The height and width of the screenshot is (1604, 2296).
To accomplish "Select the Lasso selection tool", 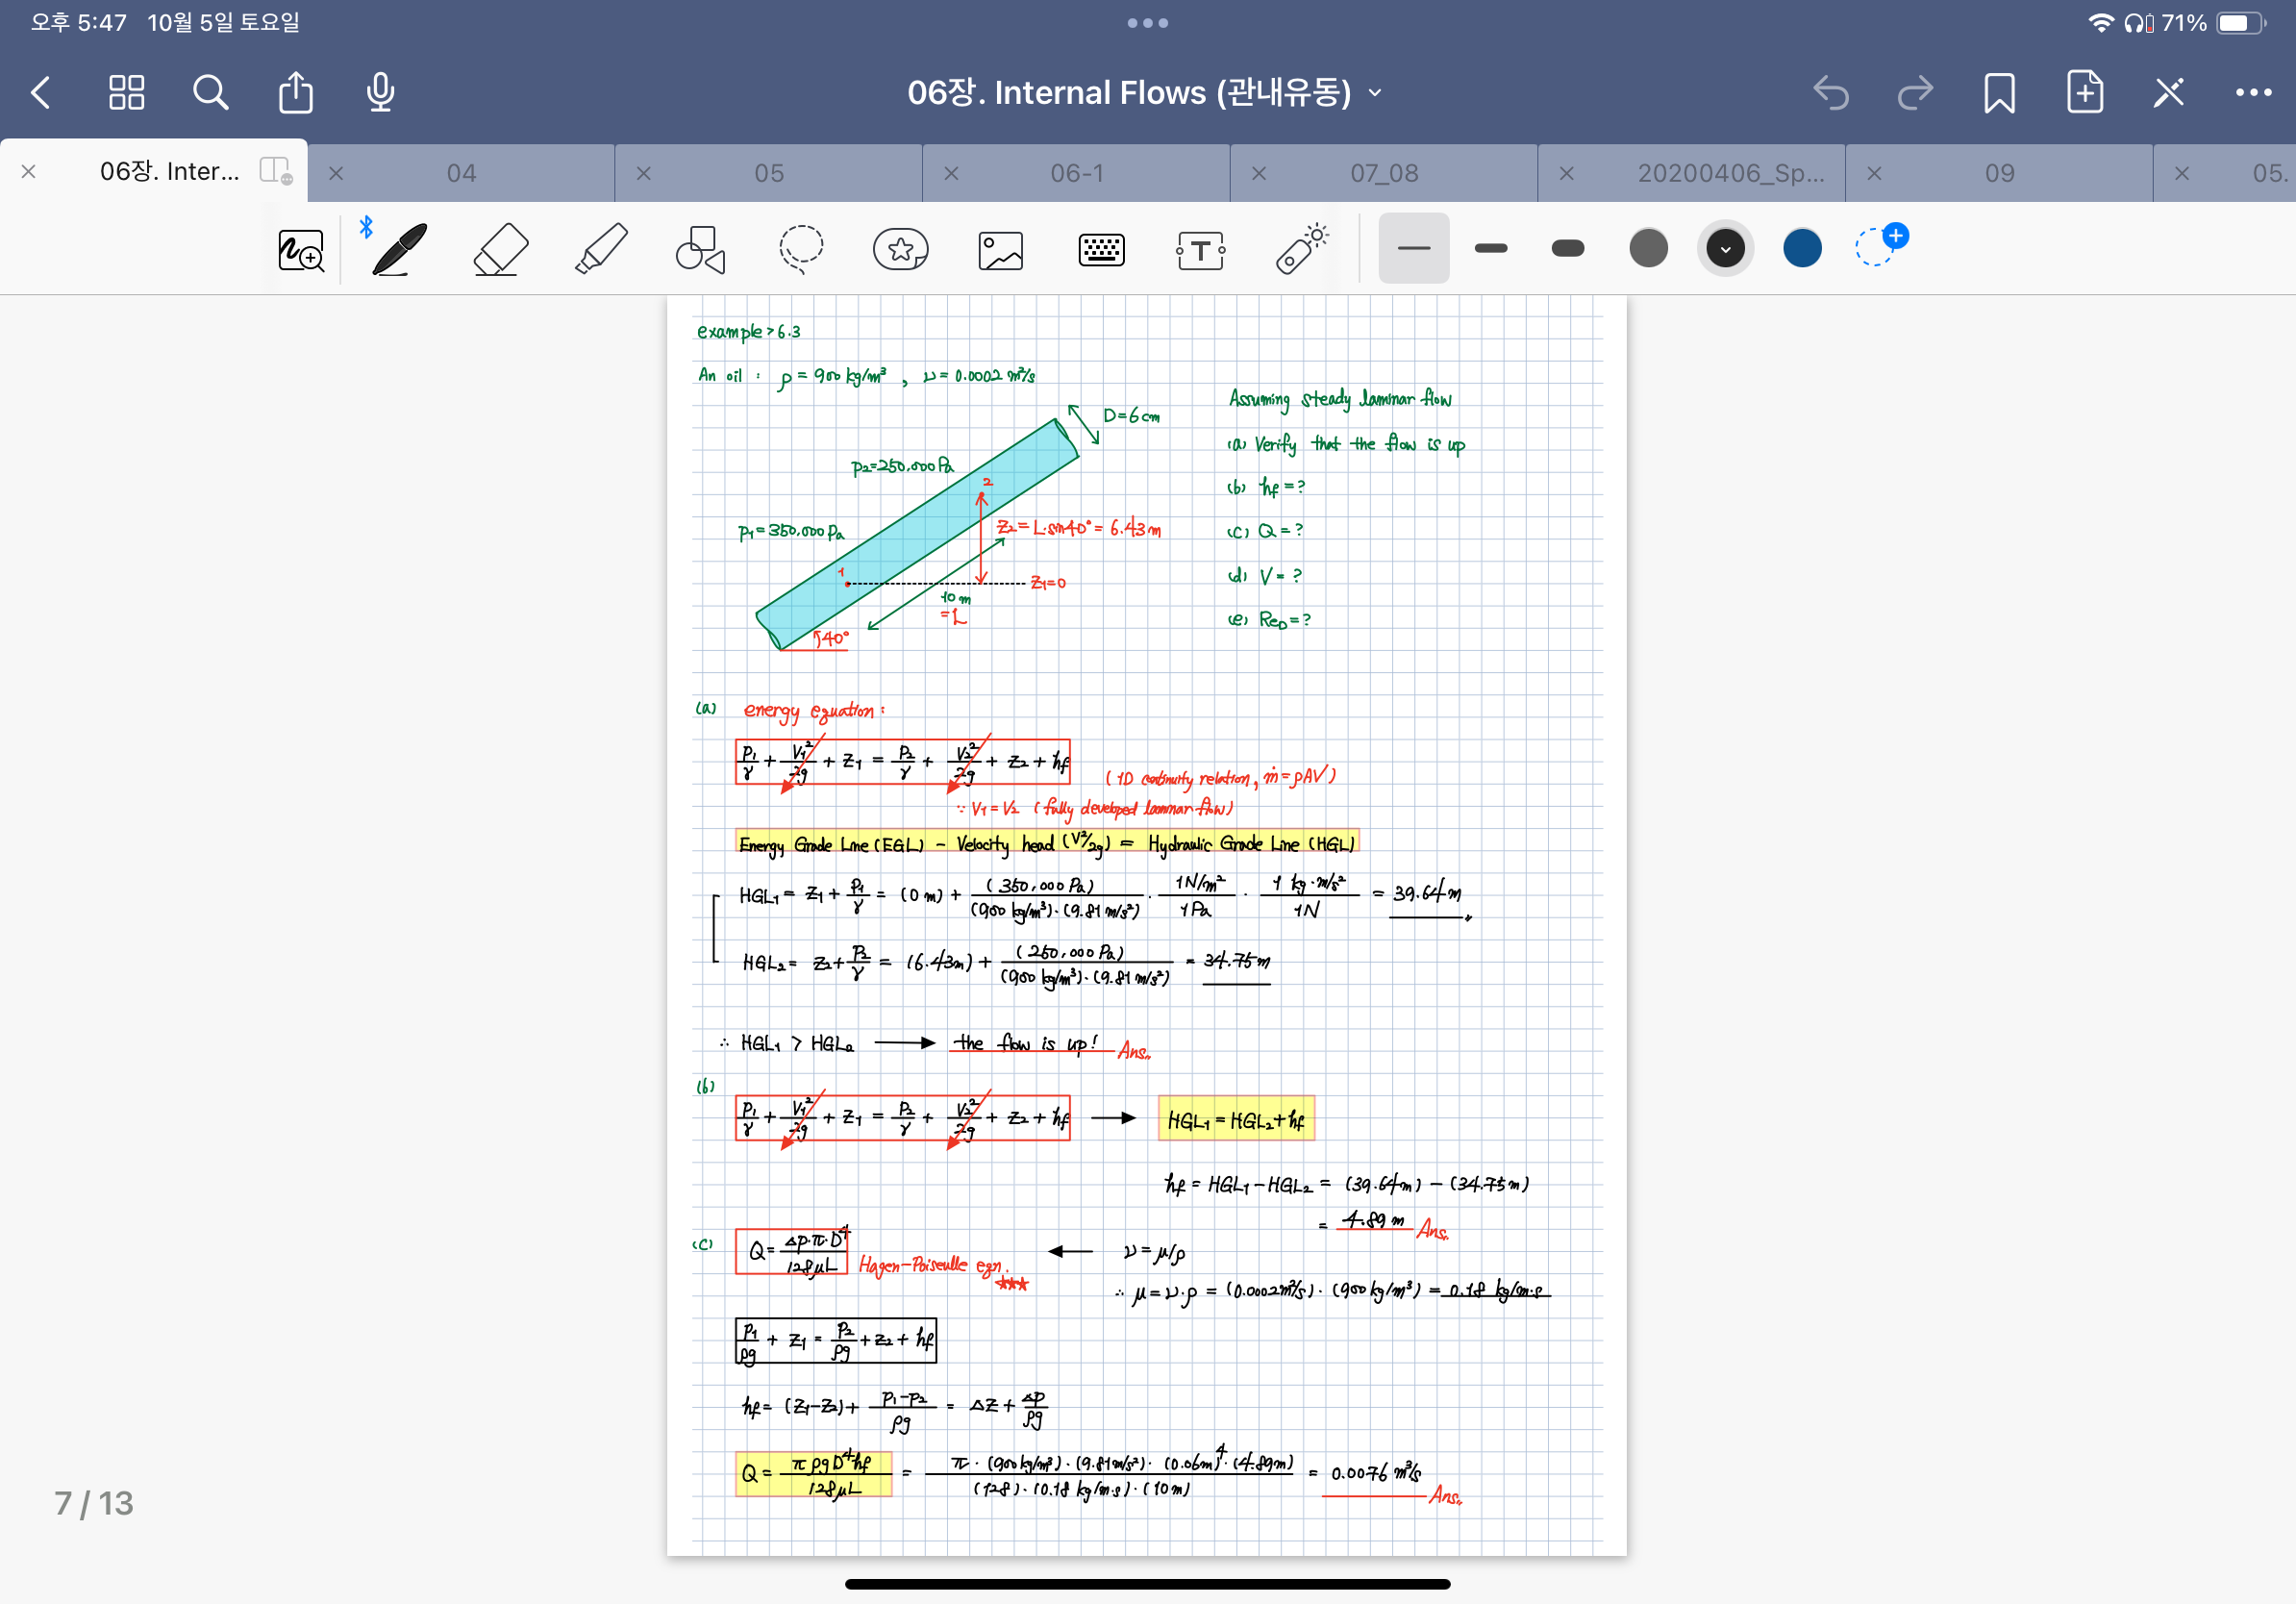I will (x=801, y=249).
